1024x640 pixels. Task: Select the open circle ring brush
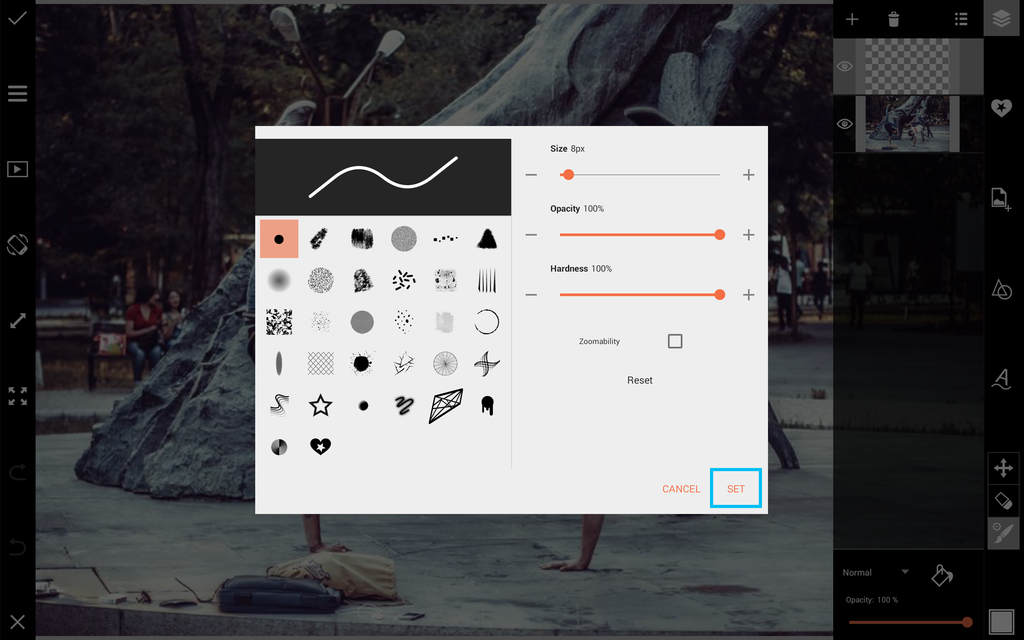click(x=487, y=322)
